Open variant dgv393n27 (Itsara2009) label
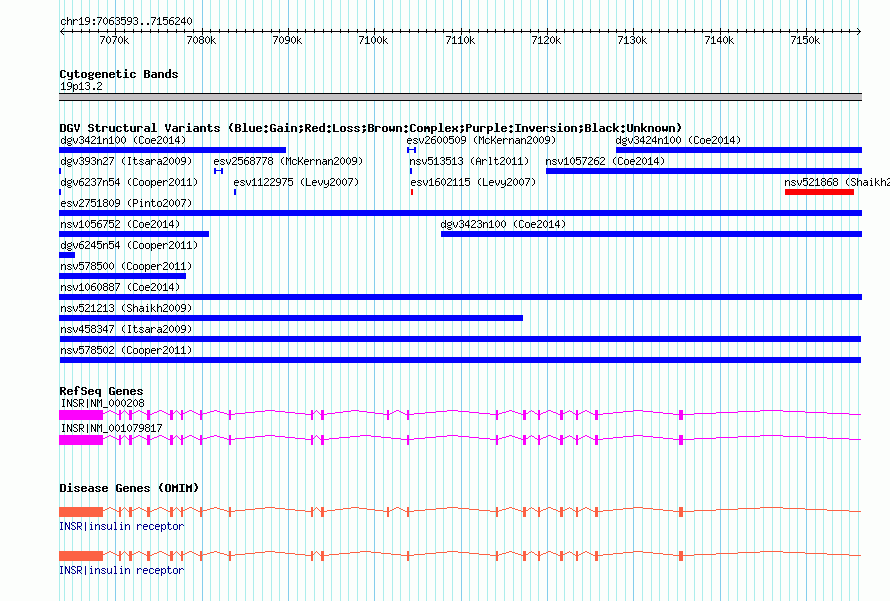The height and width of the screenshot is (601, 890). point(126,161)
